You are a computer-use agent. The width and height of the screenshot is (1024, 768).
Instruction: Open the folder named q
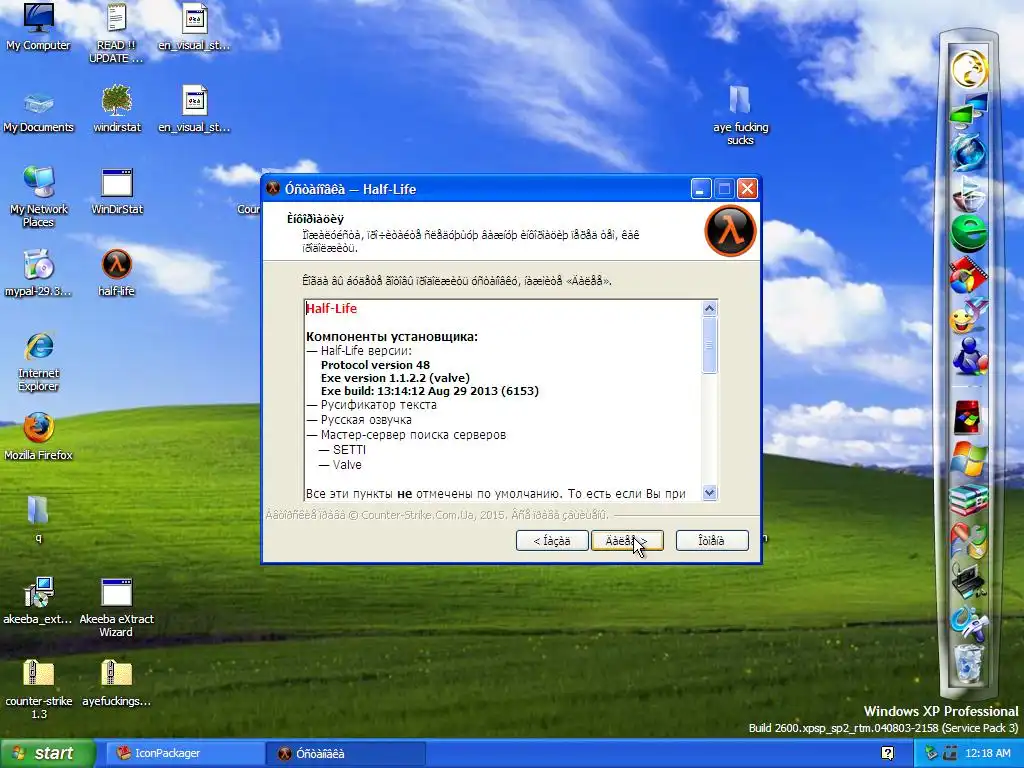(38, 519)
